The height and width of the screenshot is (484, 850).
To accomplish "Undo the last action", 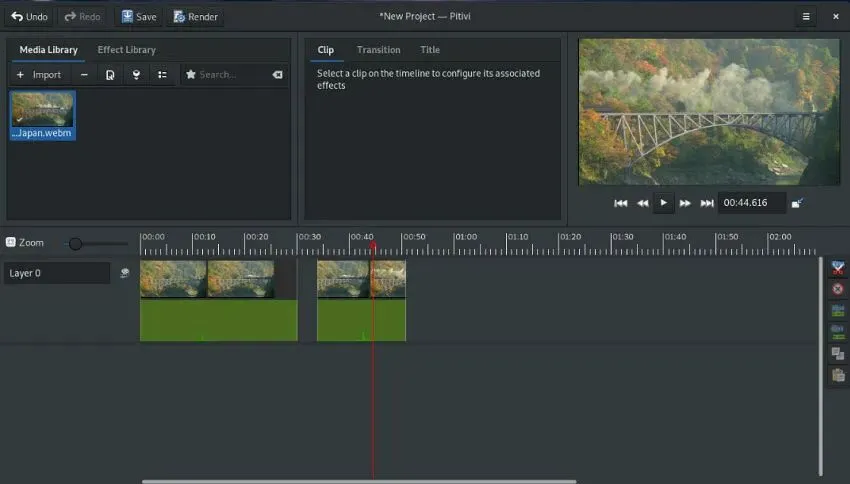I will (29, 17).
